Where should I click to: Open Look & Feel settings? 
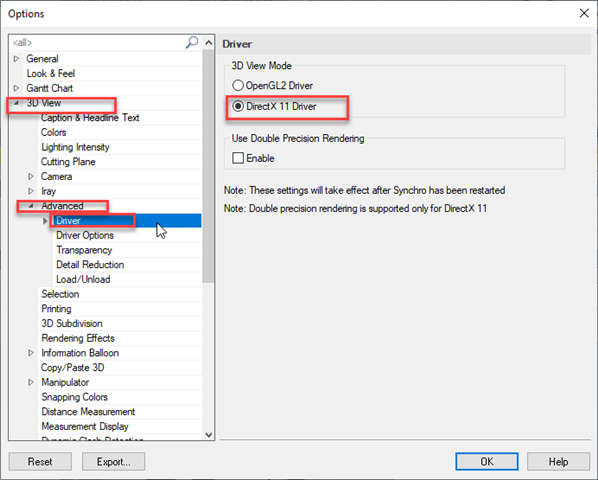coord(51,73)
